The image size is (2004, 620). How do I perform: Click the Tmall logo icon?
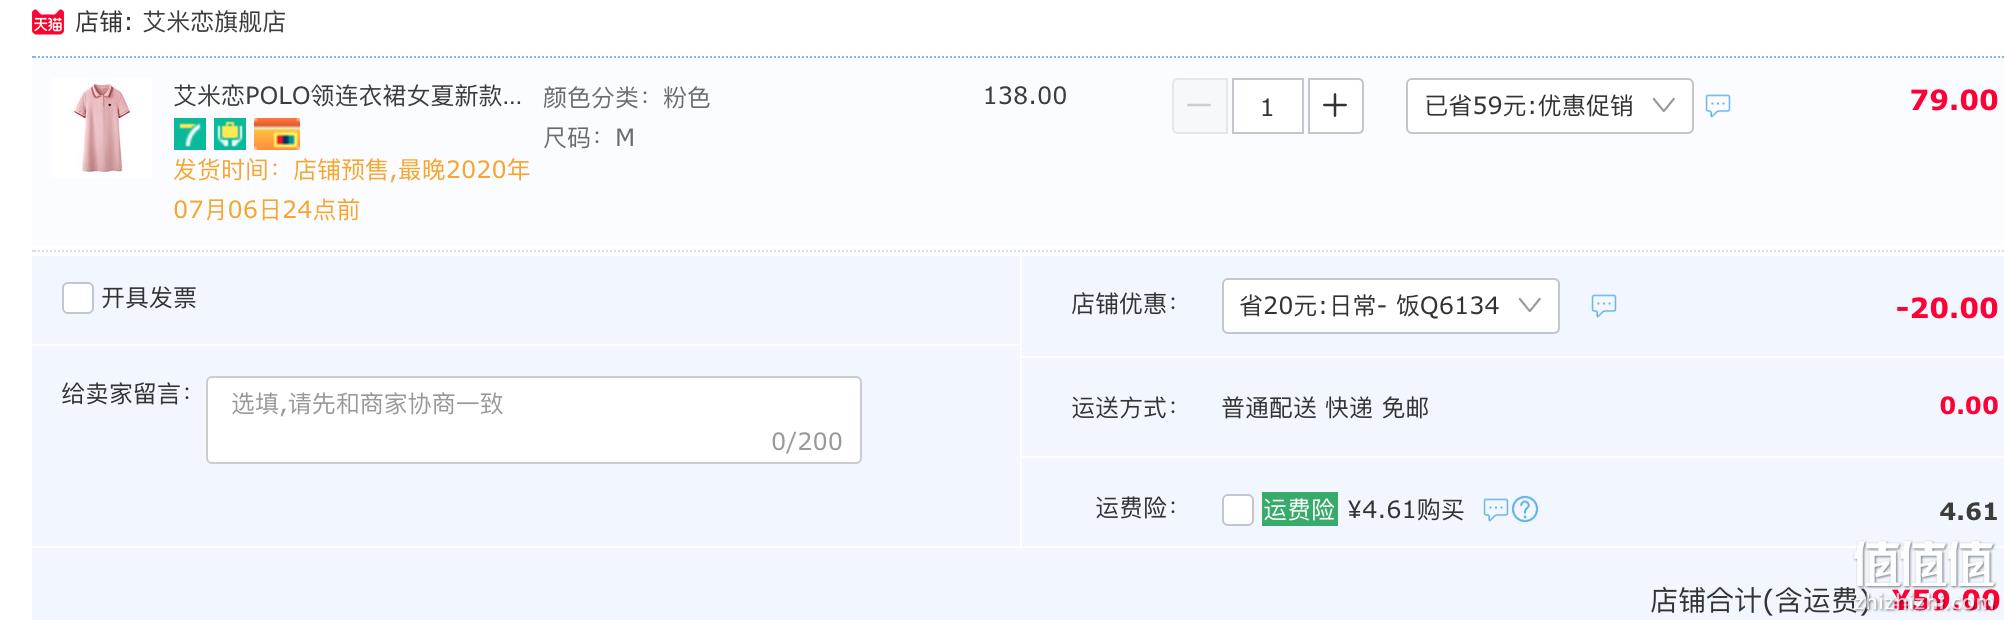click(x=48, y=22)
